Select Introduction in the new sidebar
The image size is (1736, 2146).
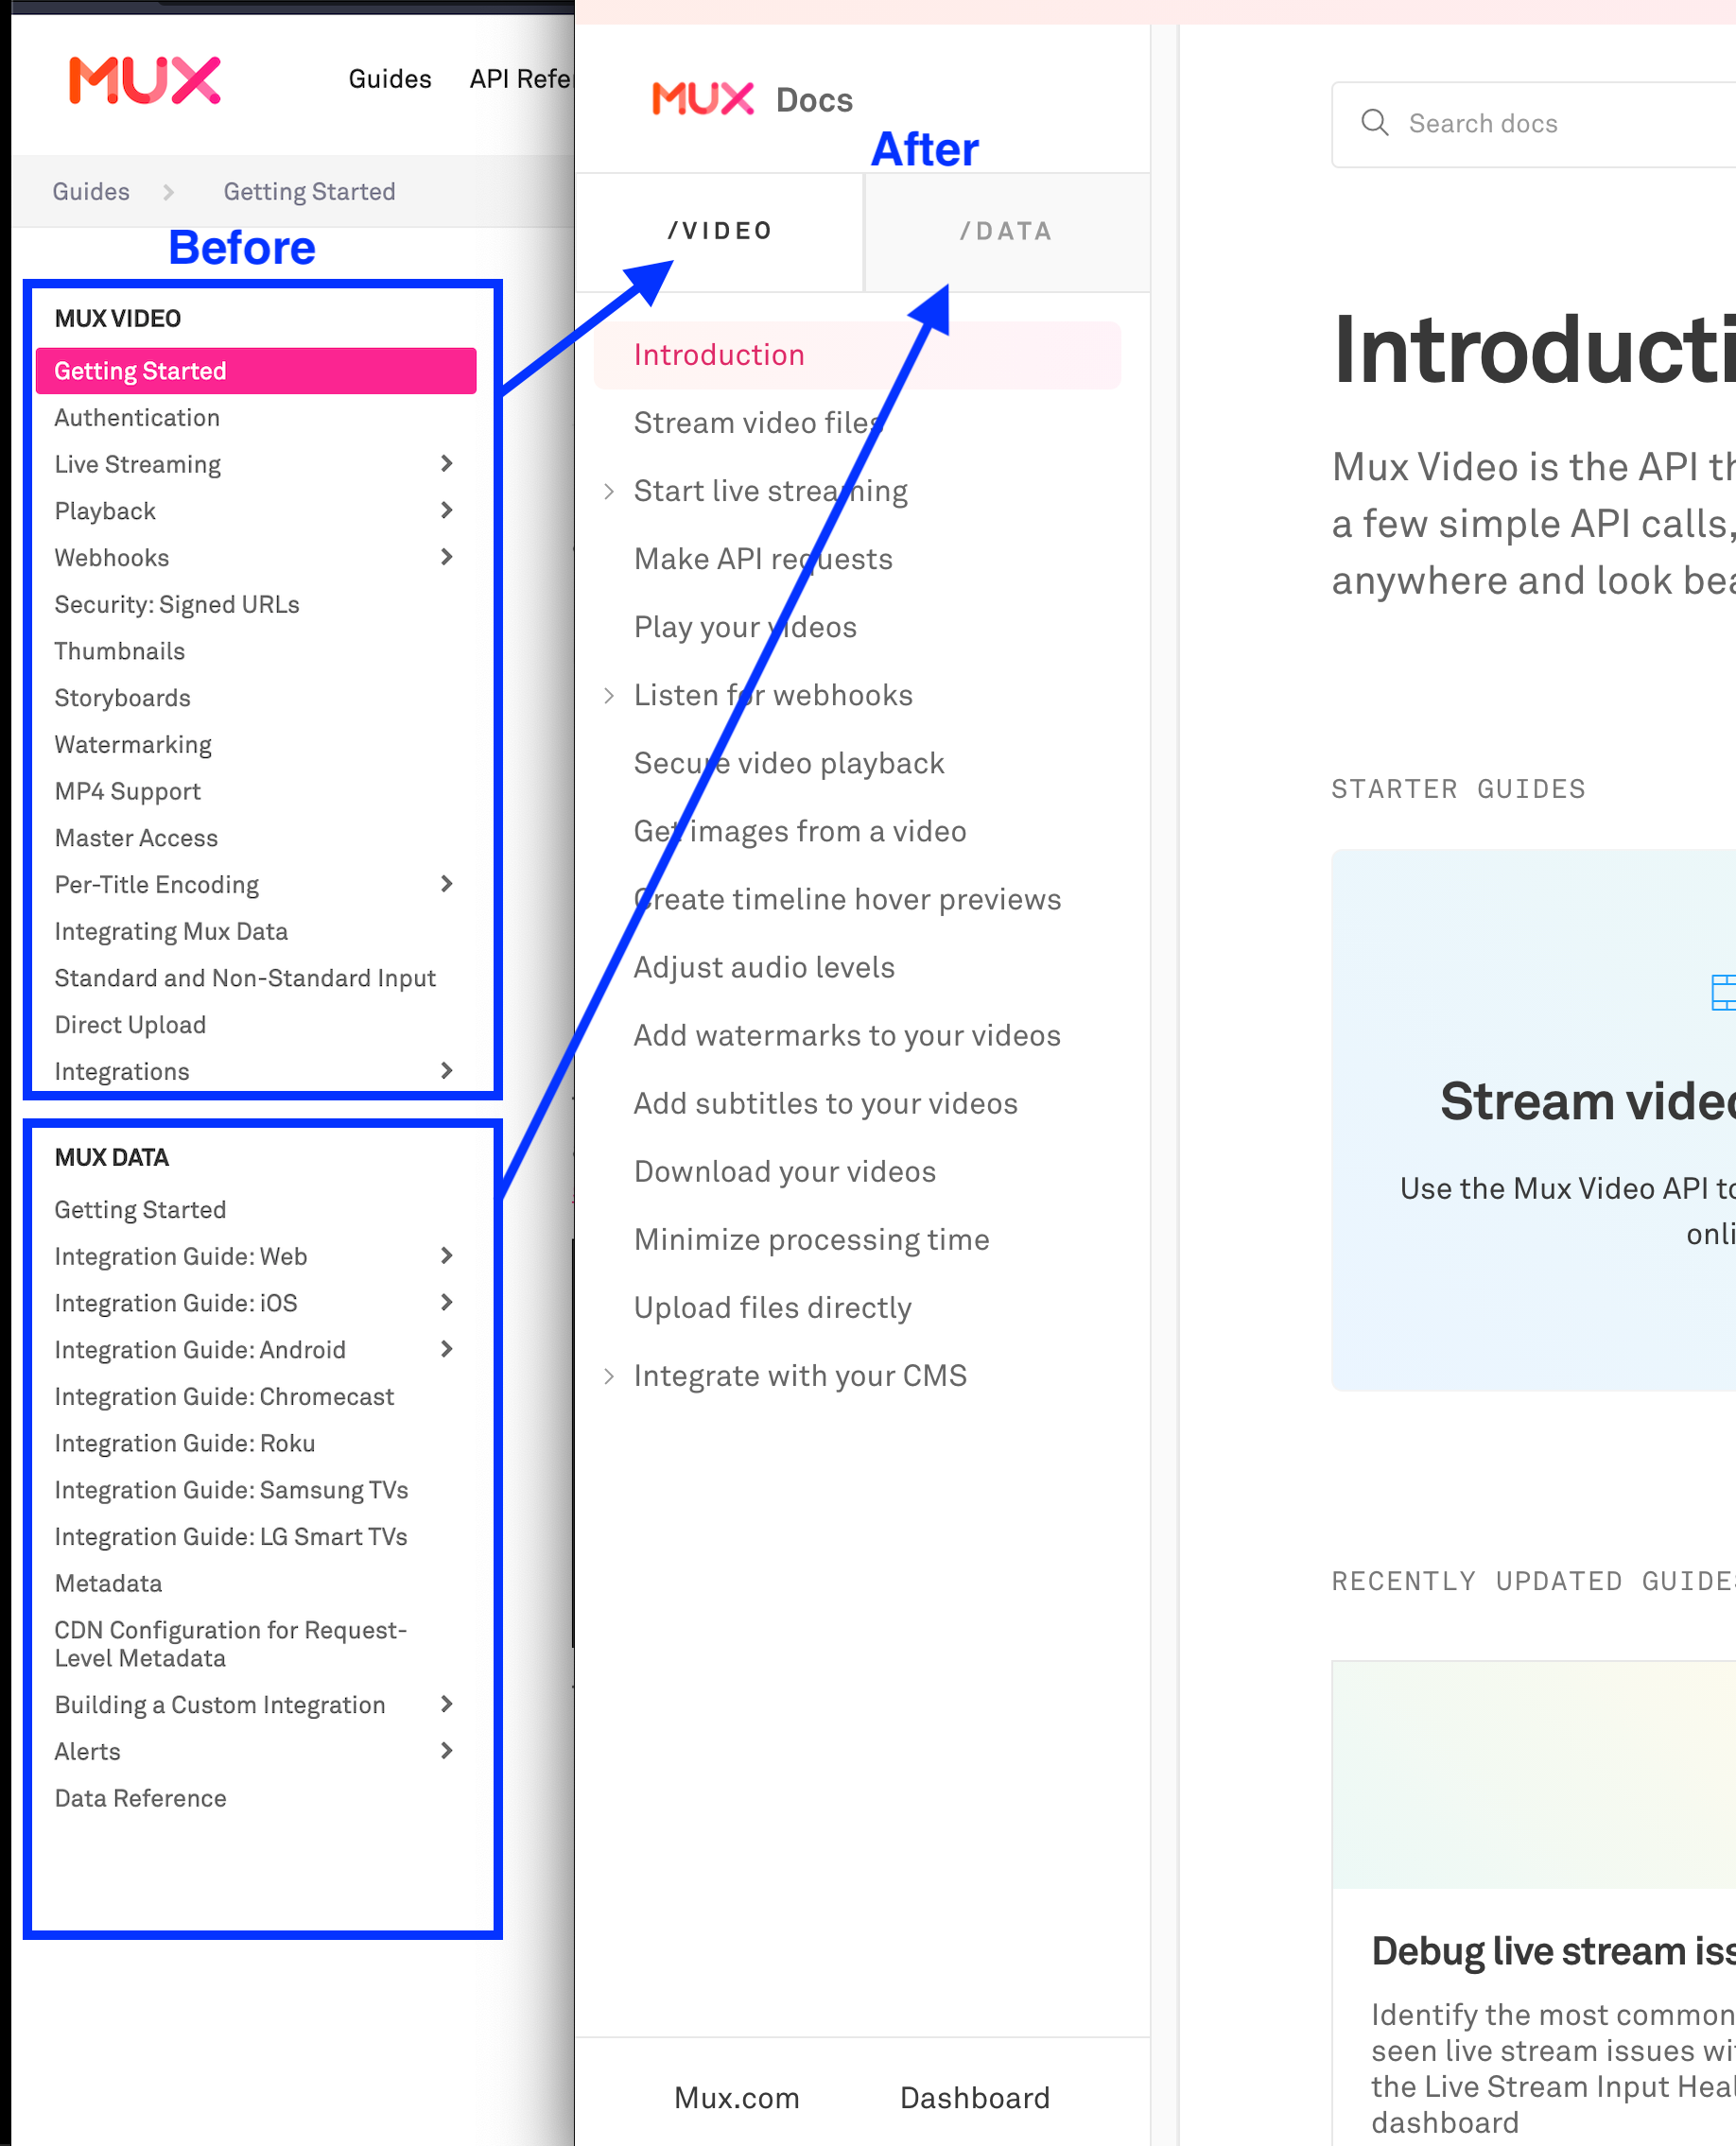click(x=857, y=355)
